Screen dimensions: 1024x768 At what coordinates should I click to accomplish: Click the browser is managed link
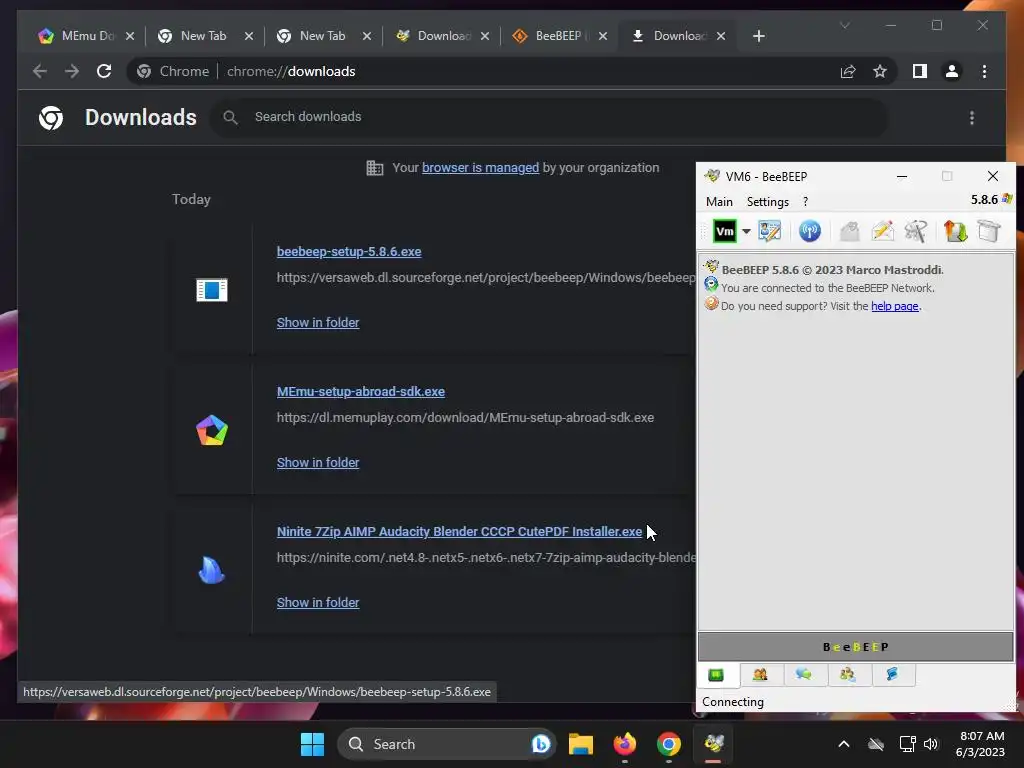pos(481,167)
